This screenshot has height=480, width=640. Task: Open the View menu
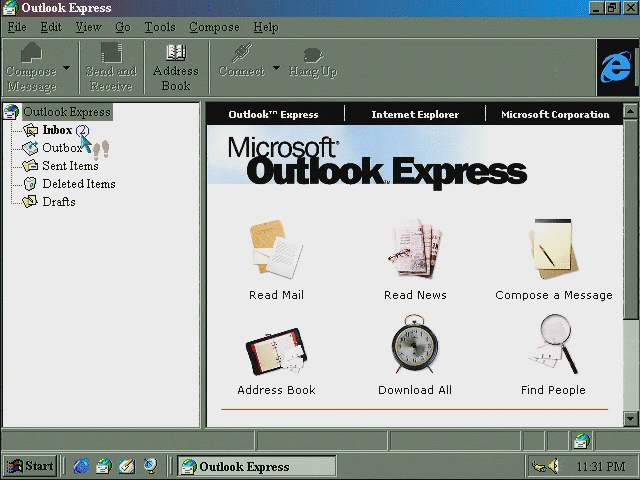[x=88, y=27]
